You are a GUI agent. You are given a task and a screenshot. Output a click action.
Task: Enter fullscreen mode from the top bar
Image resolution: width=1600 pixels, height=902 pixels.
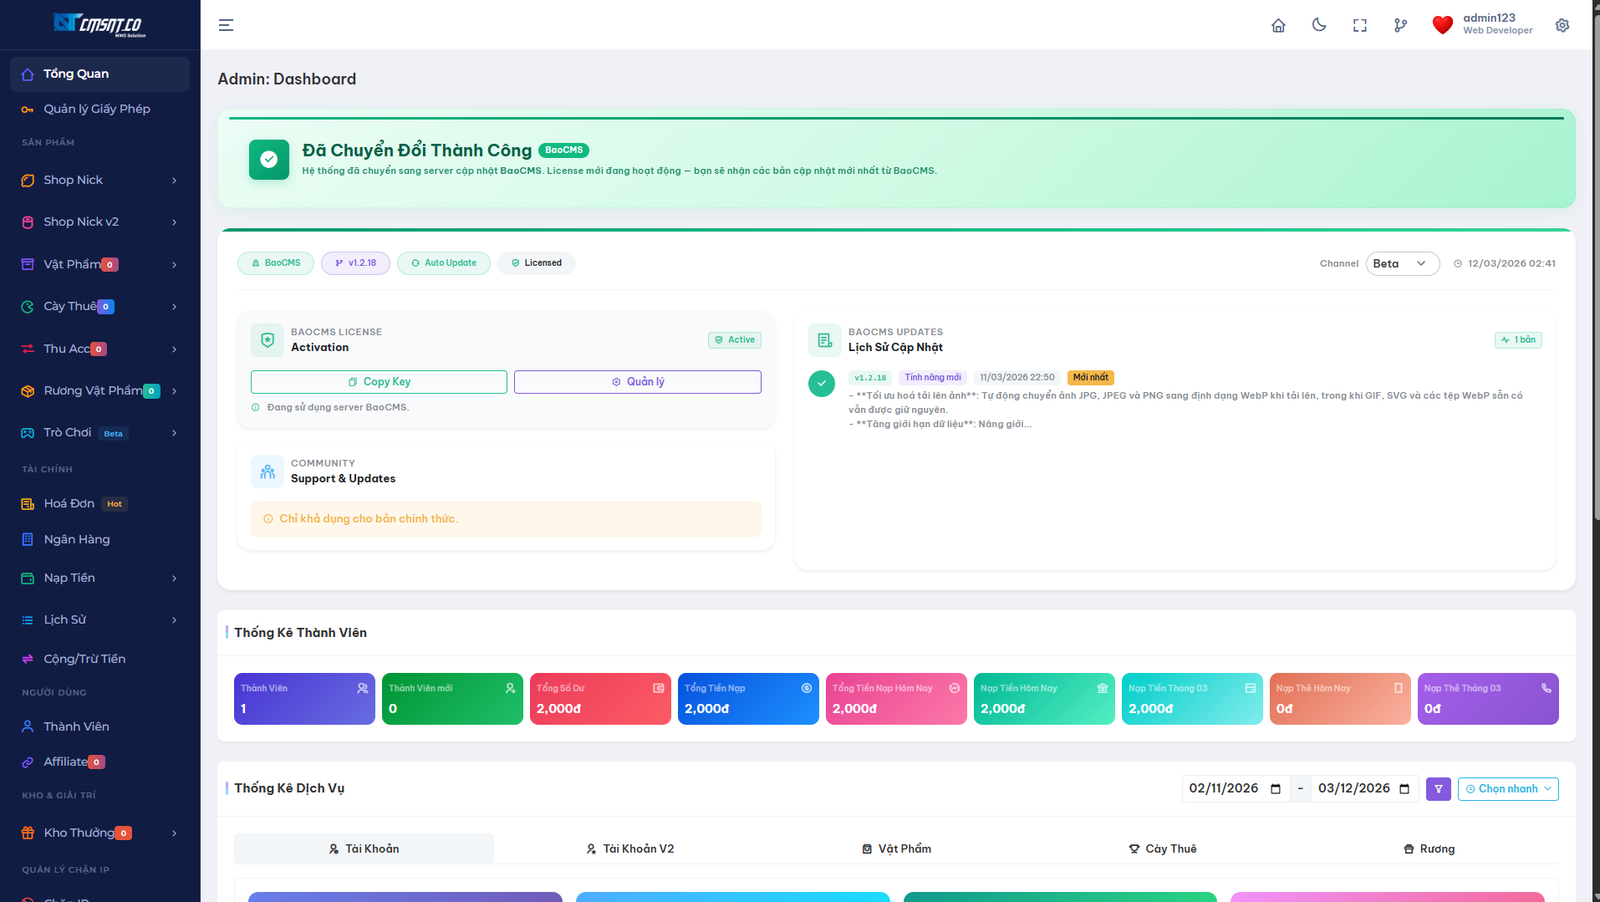tap(1359, 24)
